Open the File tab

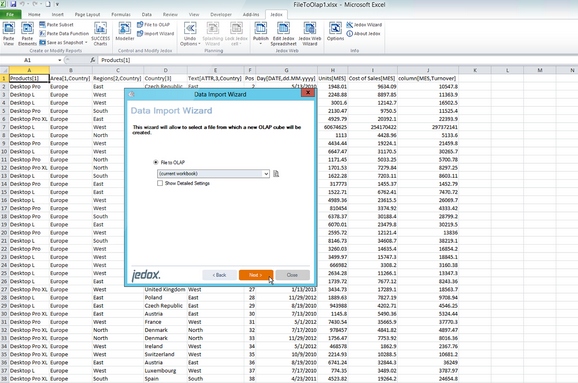[x=10, y=14]
